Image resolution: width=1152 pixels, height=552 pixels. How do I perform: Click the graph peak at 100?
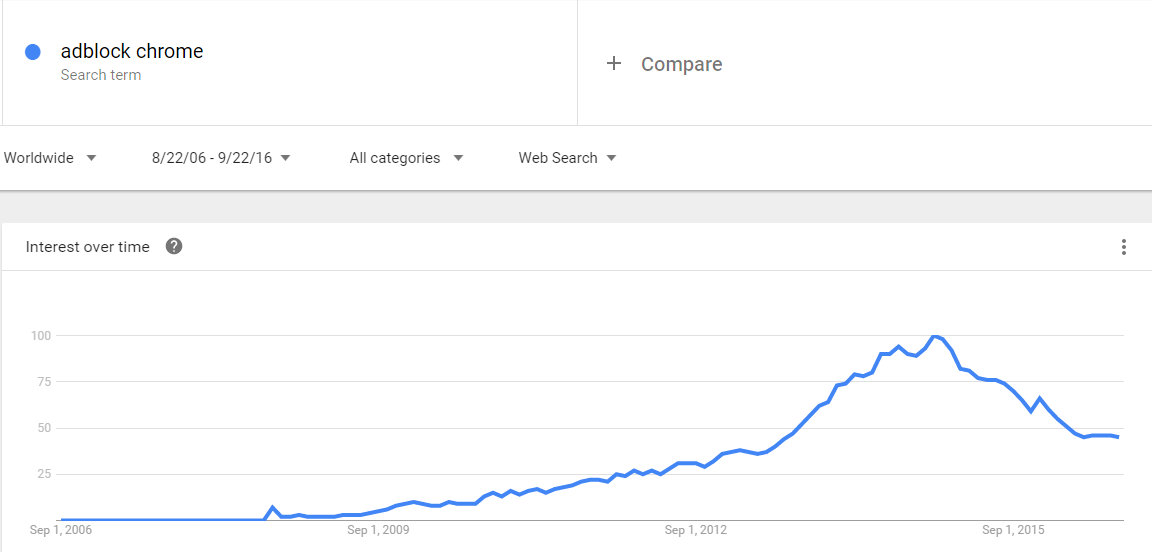pyautogui.click(x=935, y=336)
